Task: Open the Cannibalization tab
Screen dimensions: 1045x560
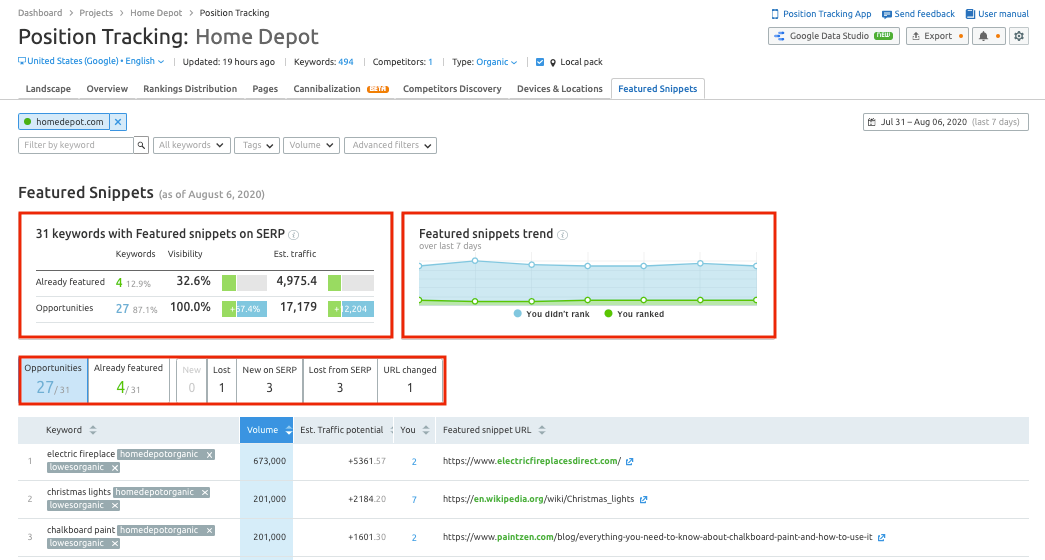Action: tap(341, 89)
